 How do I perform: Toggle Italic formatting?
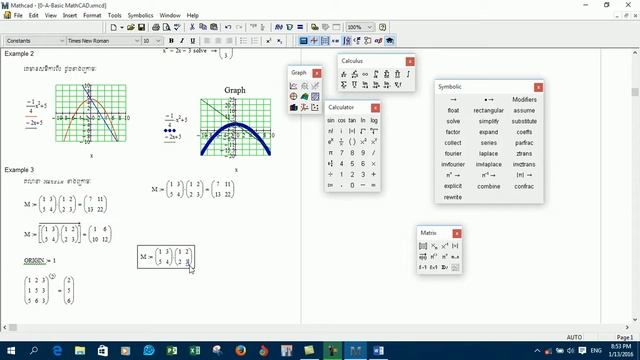point(182,41)
